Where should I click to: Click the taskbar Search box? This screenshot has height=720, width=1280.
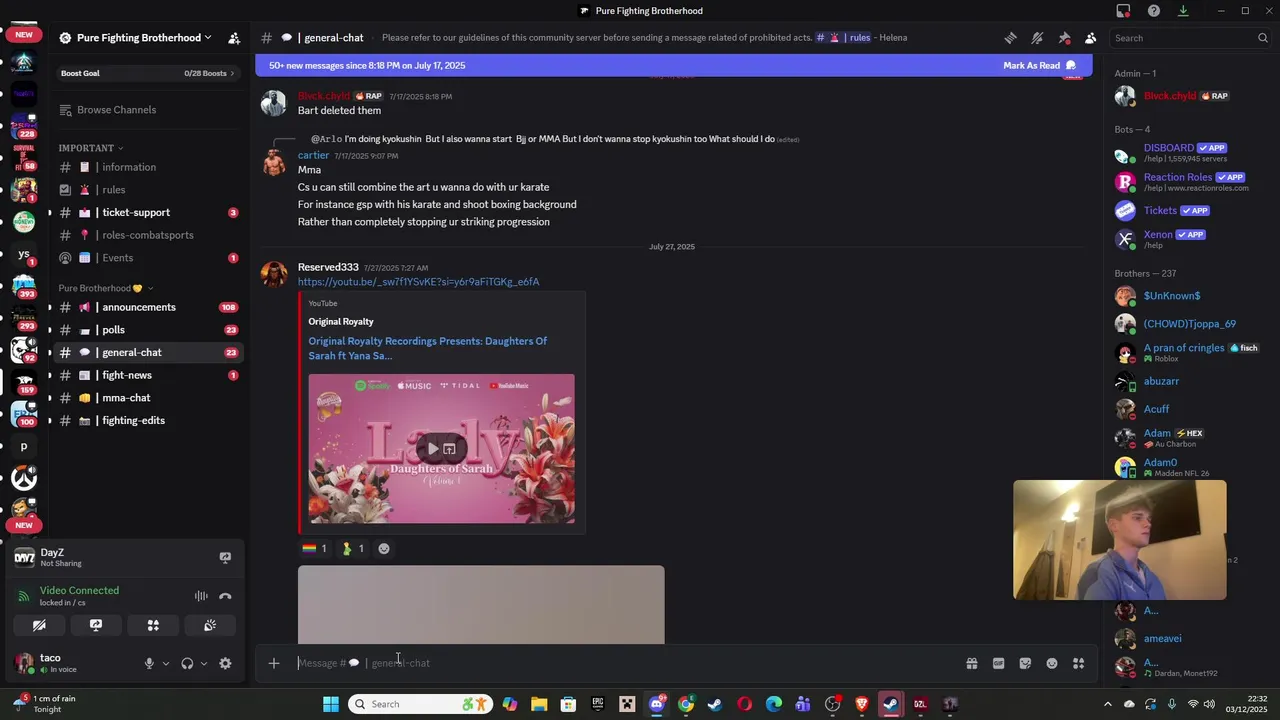coord(420,704)
